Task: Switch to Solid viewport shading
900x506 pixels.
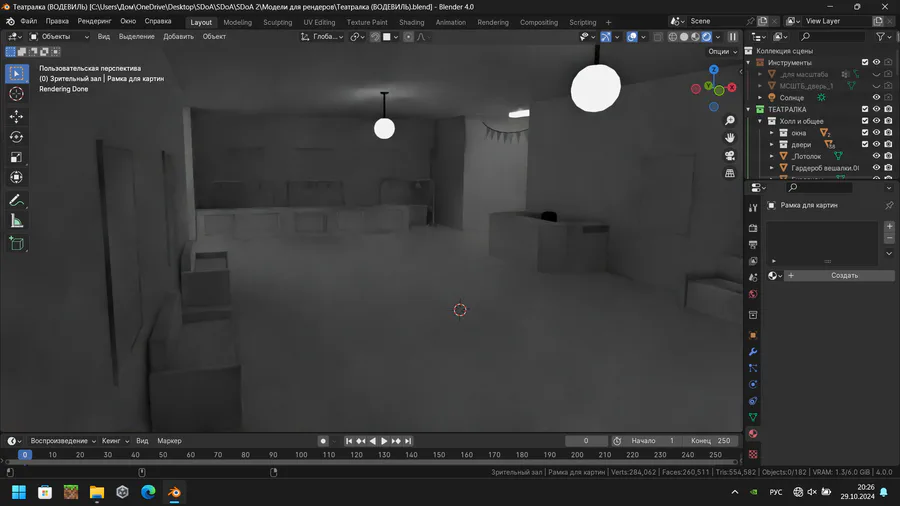Action: tap(684, 37)
